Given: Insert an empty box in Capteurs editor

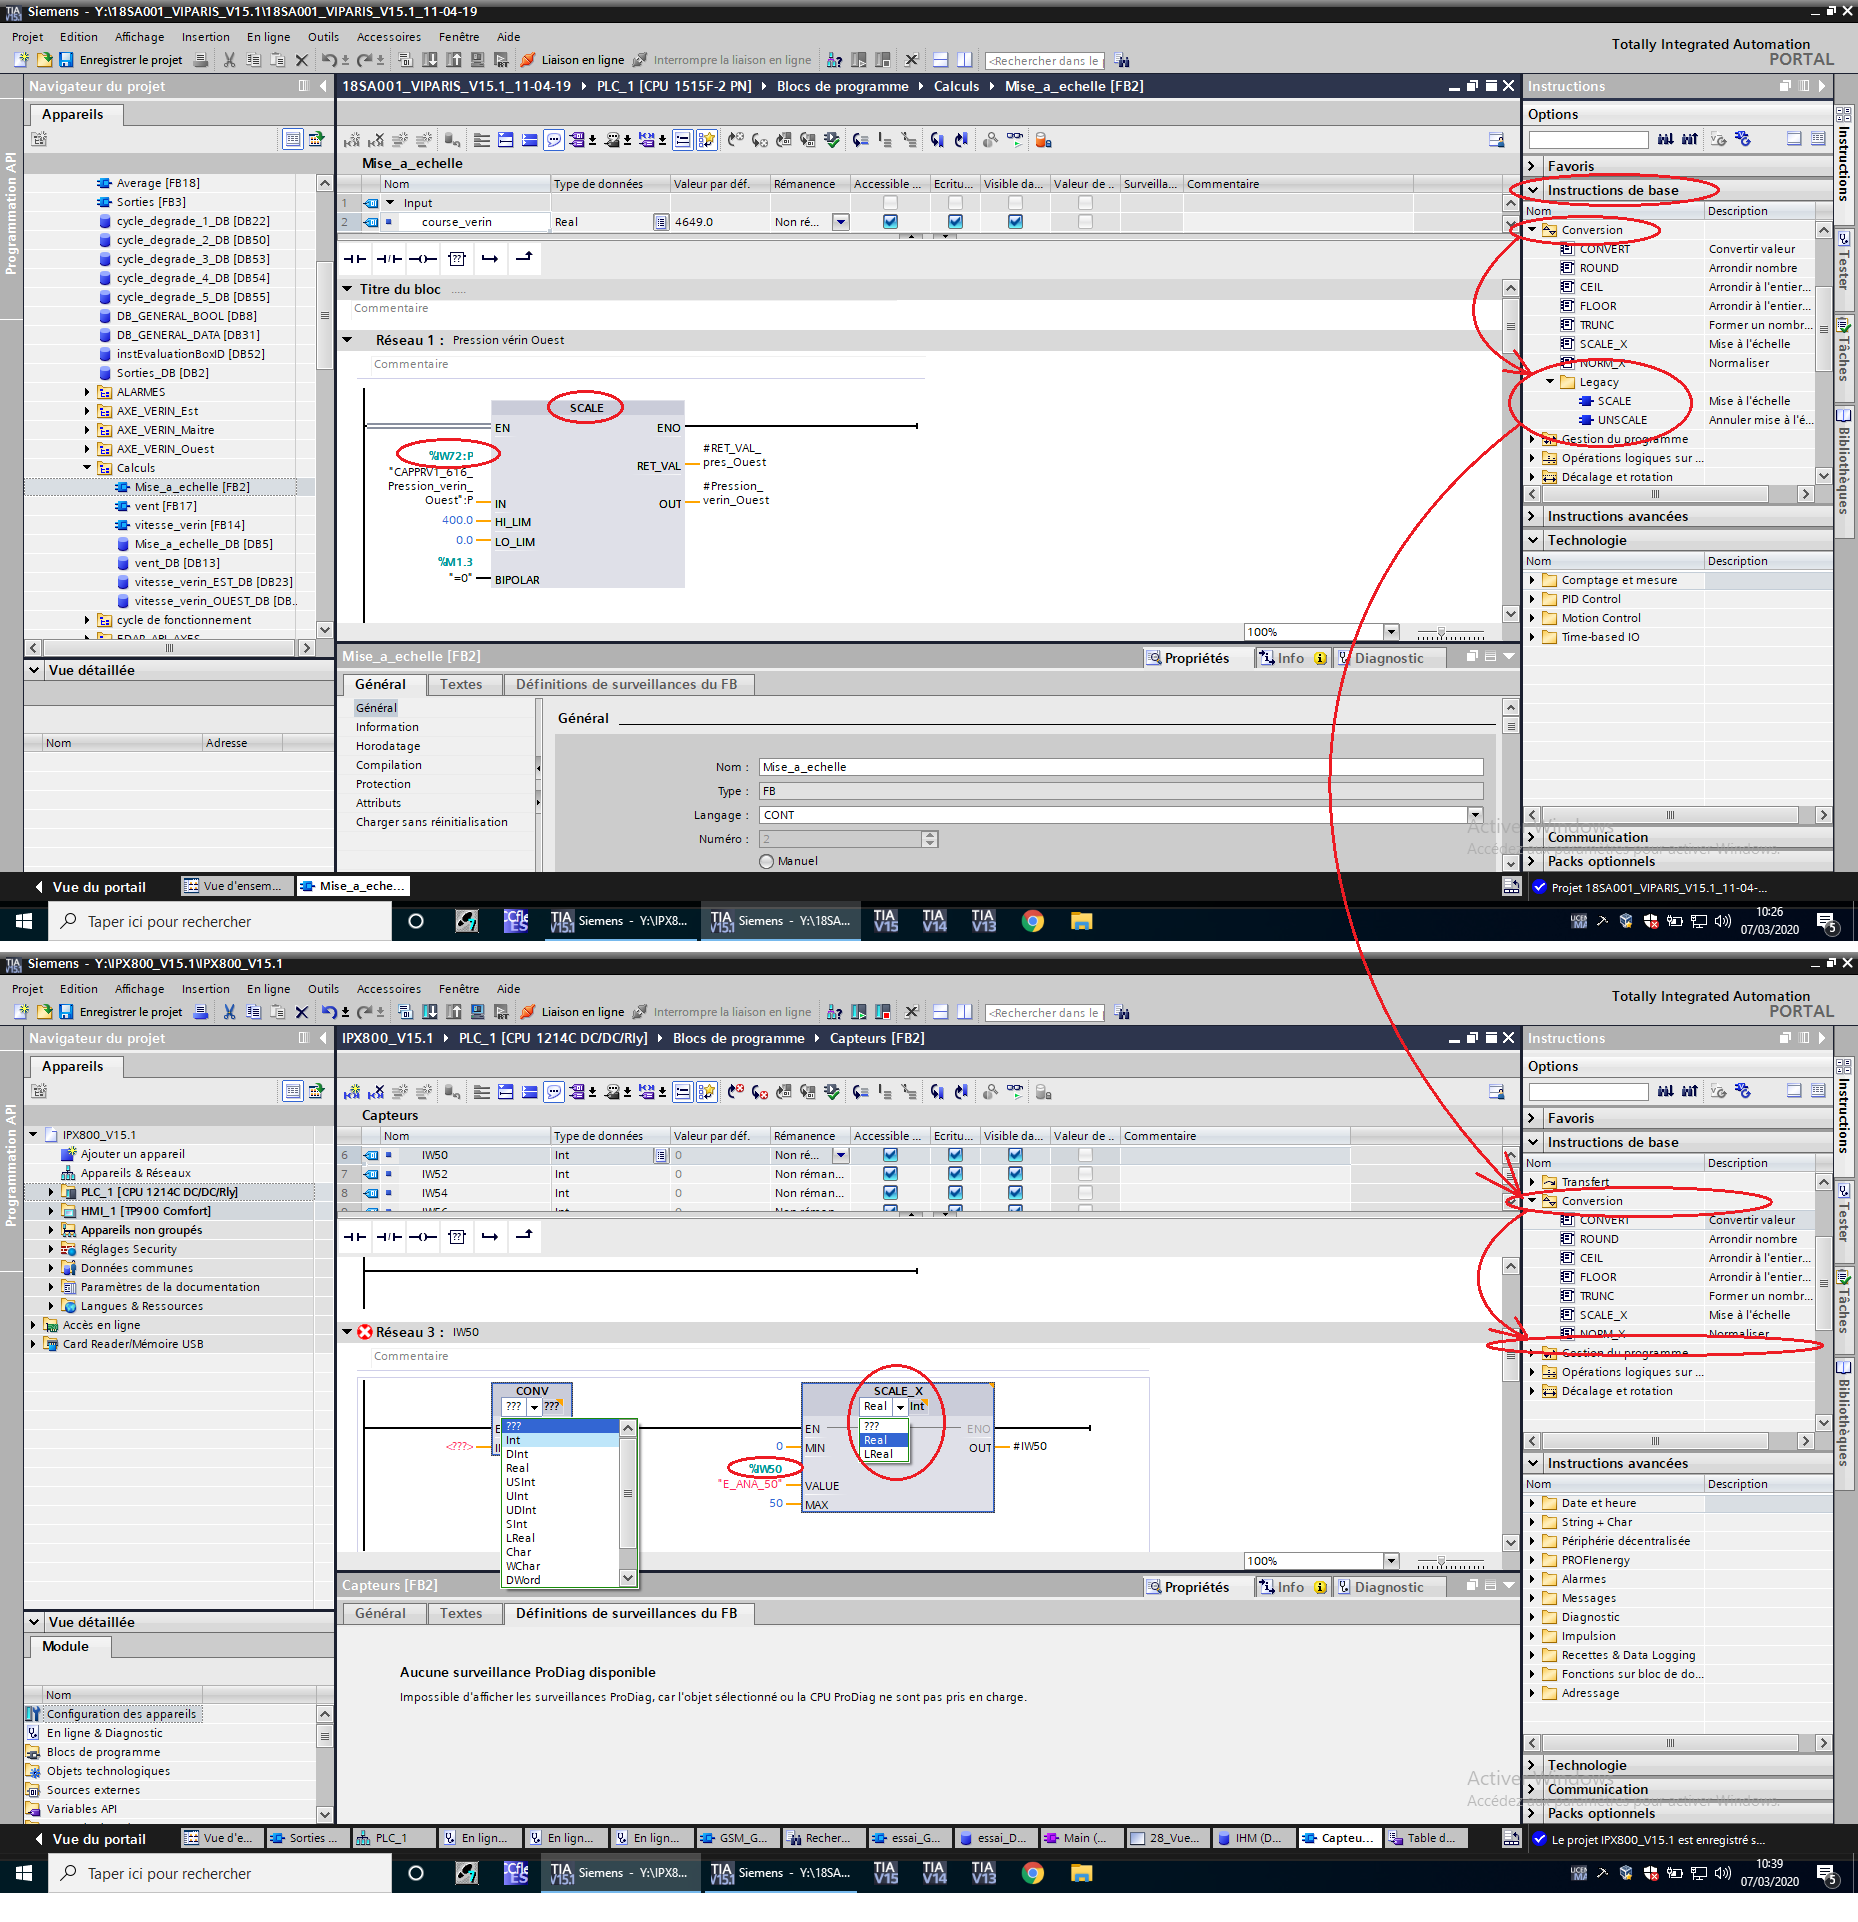Looking at the screenshot, I should [457, 1237].
